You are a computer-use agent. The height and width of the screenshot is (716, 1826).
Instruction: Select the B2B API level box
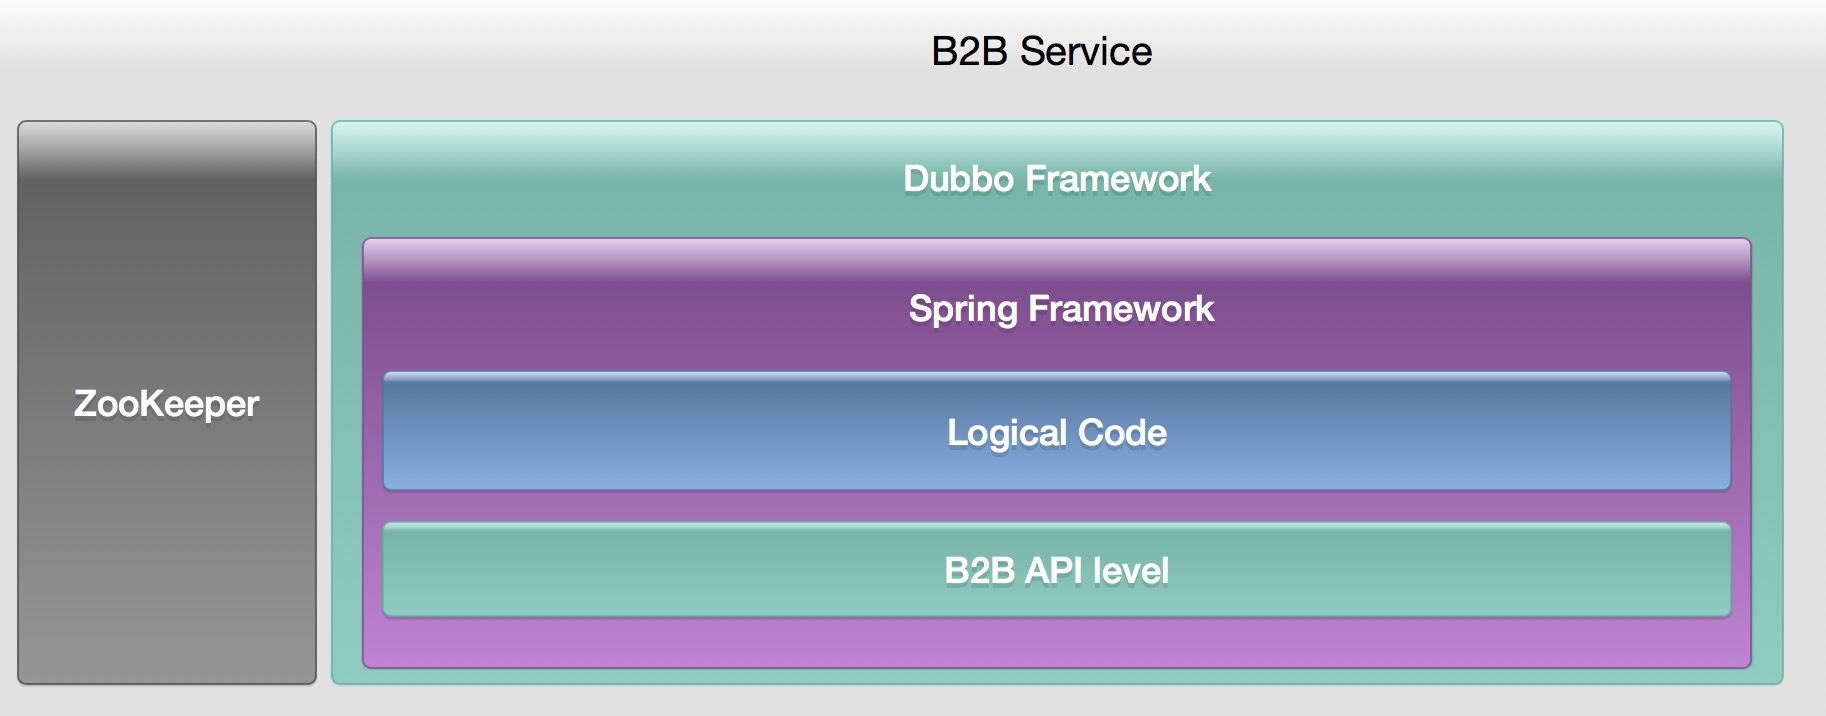click(1057, 570)
